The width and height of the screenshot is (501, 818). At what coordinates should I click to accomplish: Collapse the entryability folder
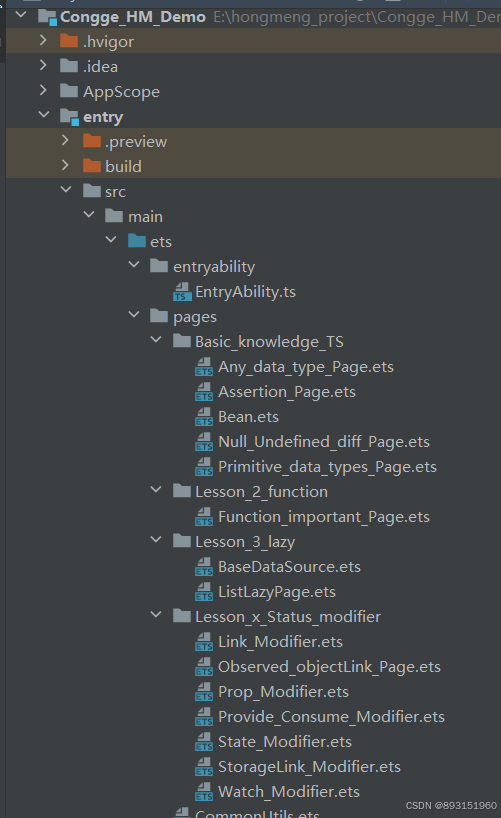(x=134, y=264)
